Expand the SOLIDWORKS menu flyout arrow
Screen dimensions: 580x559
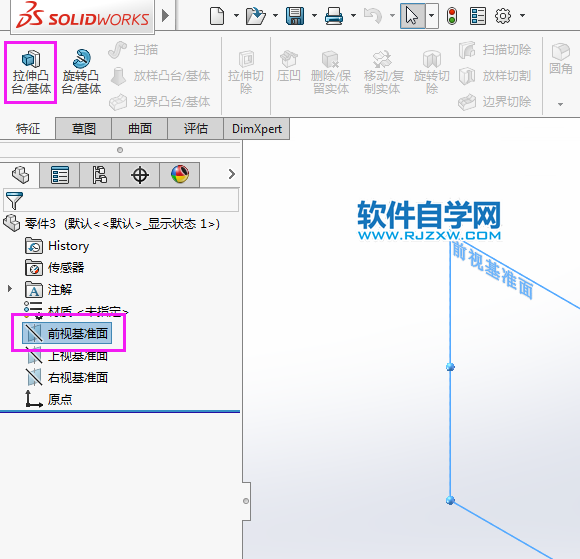166,16
